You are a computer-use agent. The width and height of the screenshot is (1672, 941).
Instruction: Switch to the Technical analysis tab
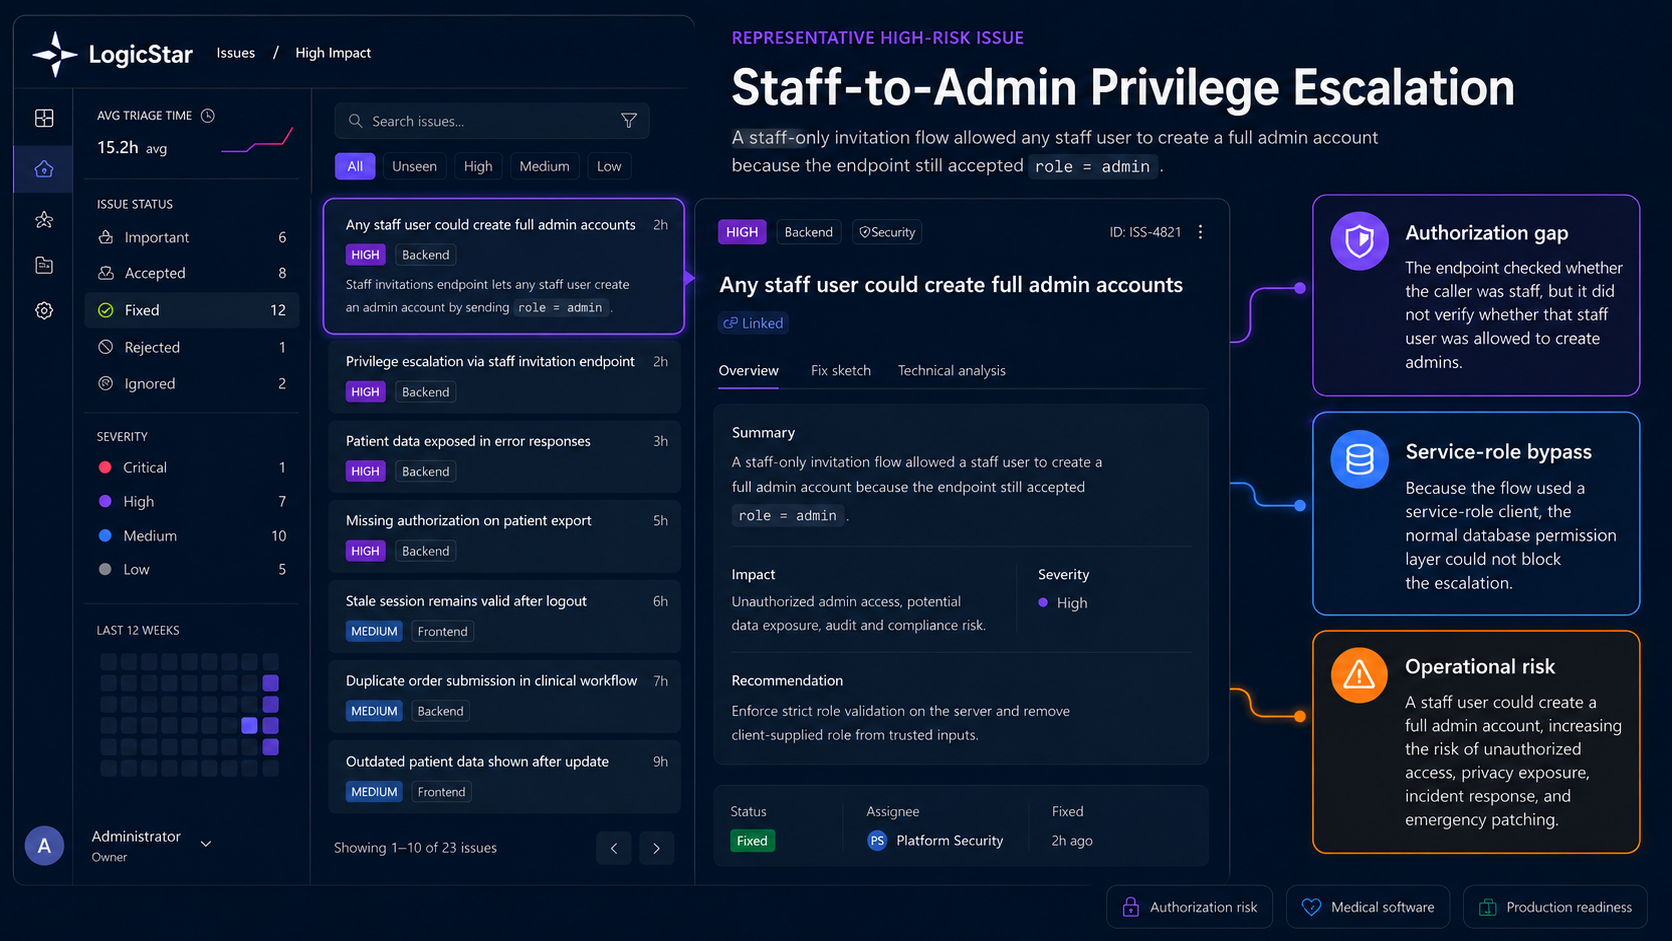[952, 370]
